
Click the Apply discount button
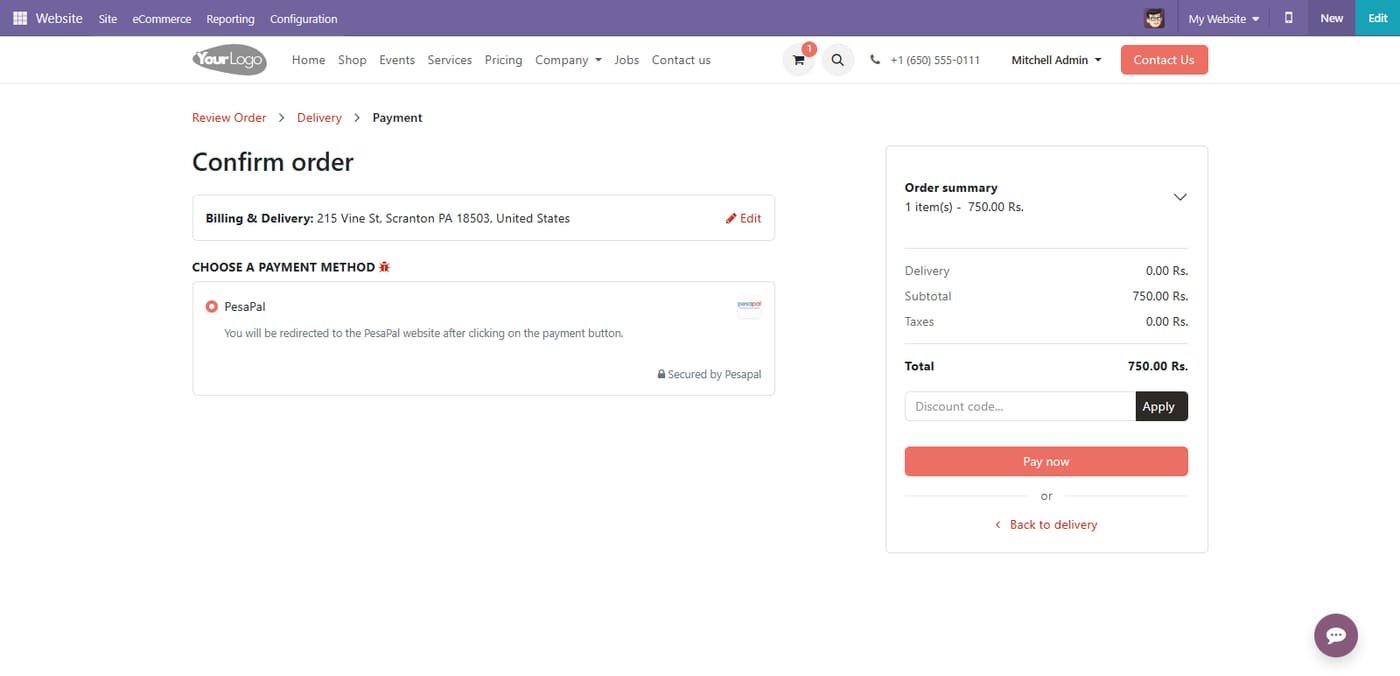pyautogui.click(x=1161, y=406)
